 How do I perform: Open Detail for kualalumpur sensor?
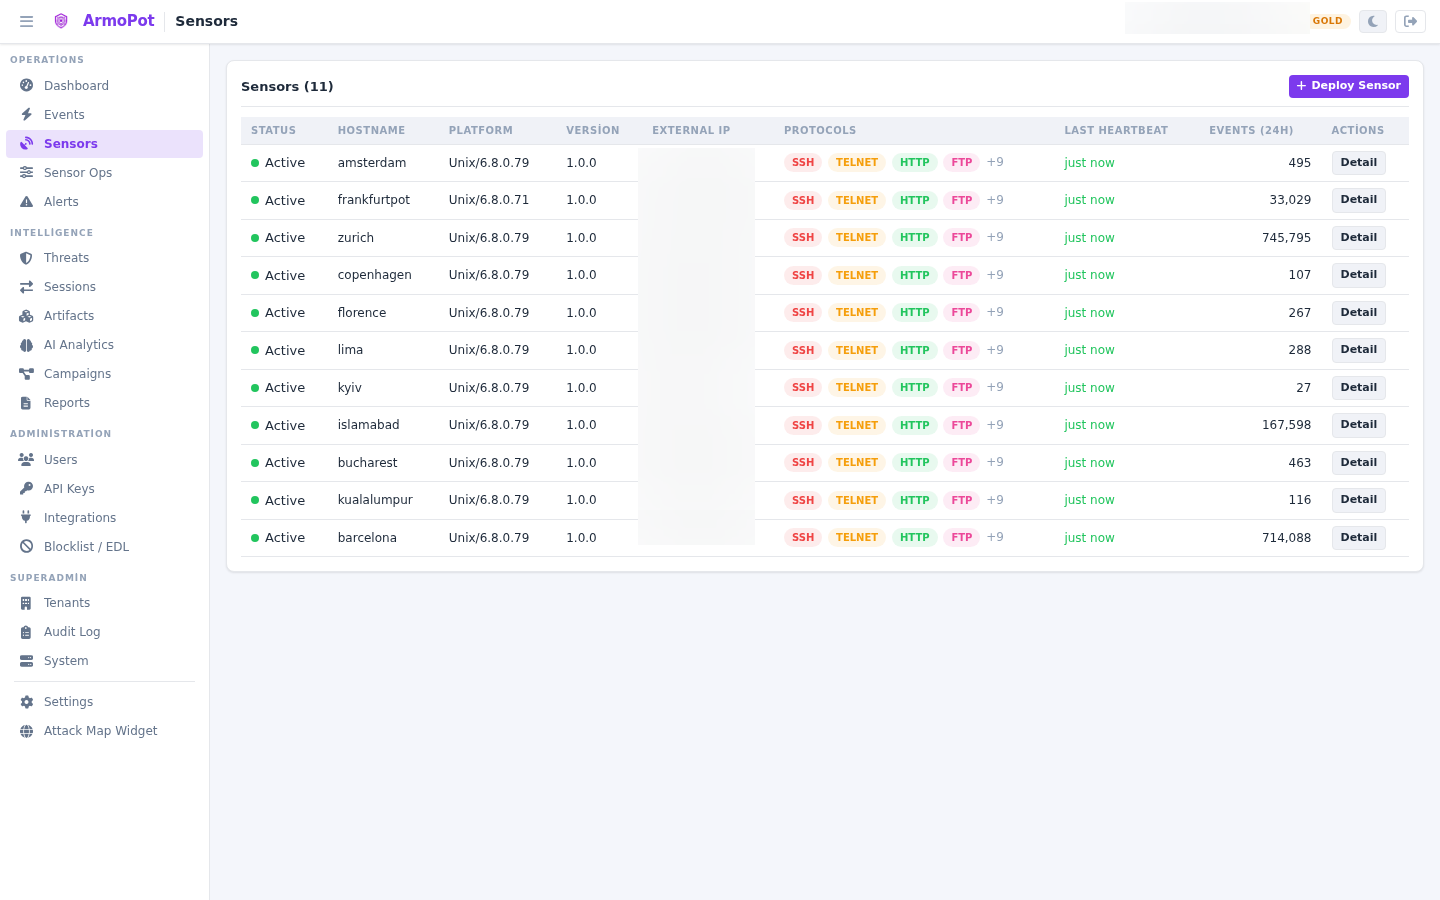(x=1358, y=500)
